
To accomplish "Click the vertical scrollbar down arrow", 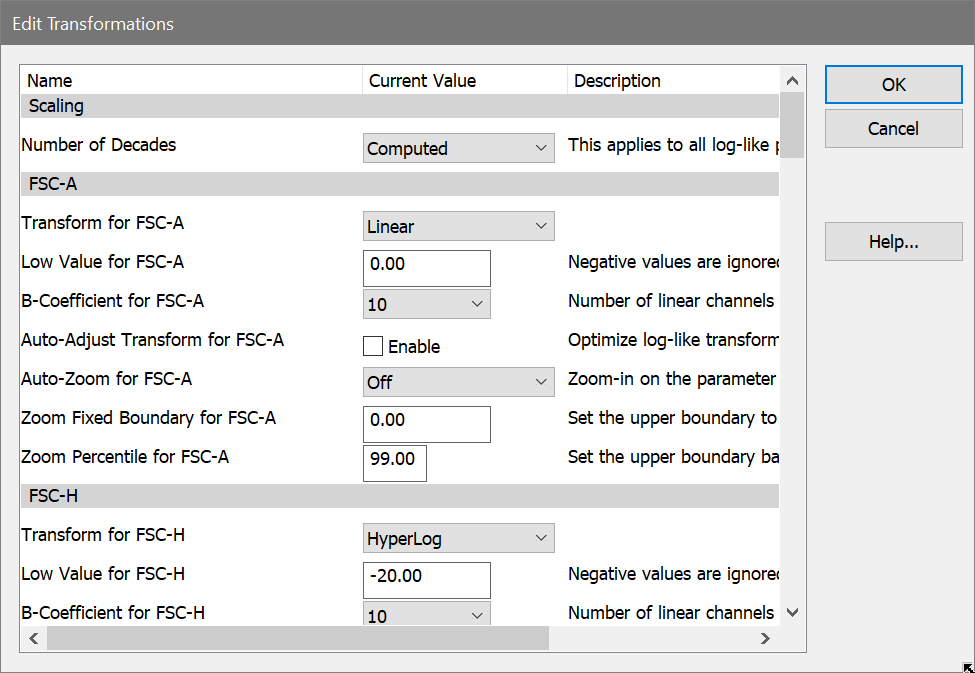I will [x=792, y=613].
